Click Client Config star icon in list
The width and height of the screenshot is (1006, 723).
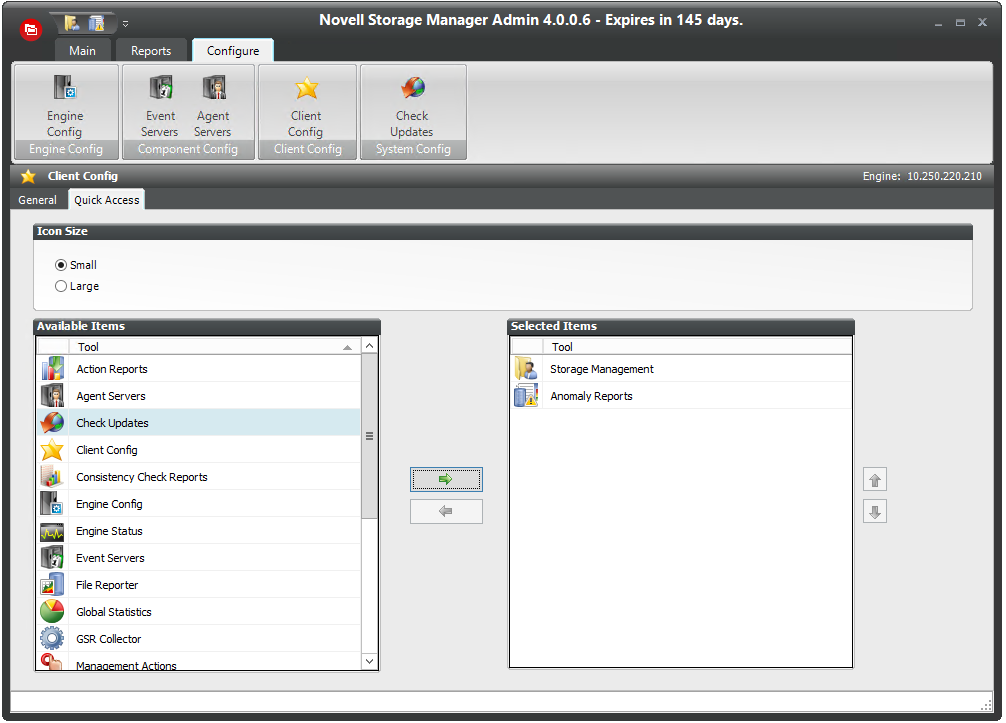(x=52, y=450)
